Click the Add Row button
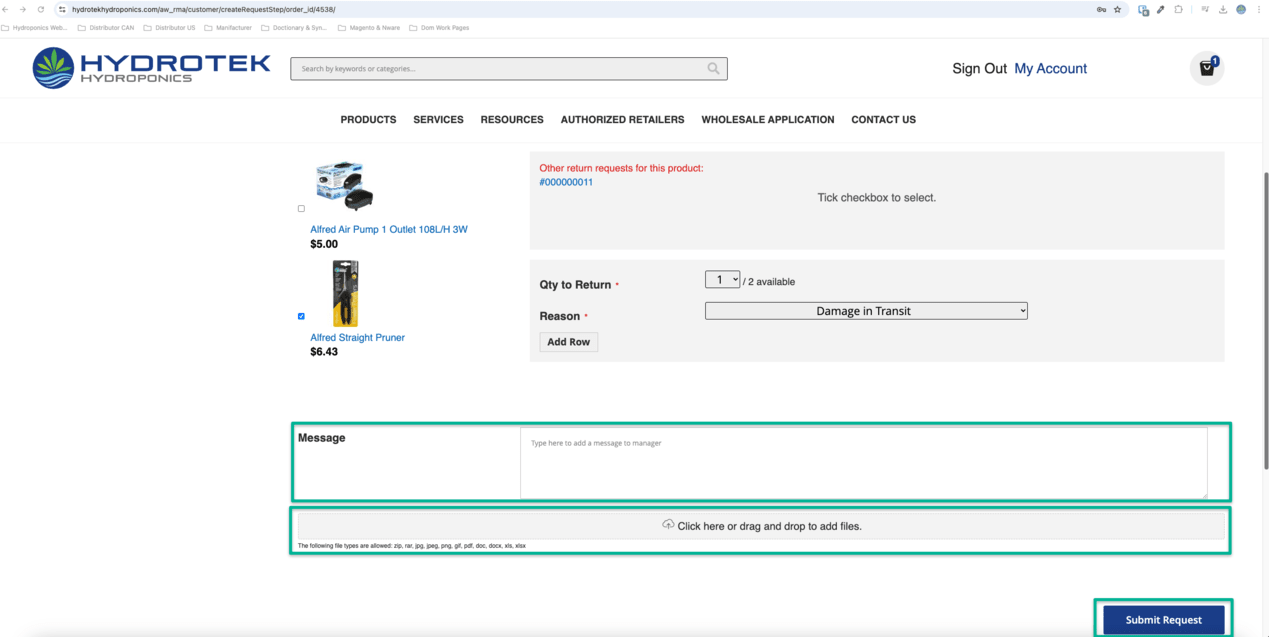The image size is (1269, 637). (569, 342)
